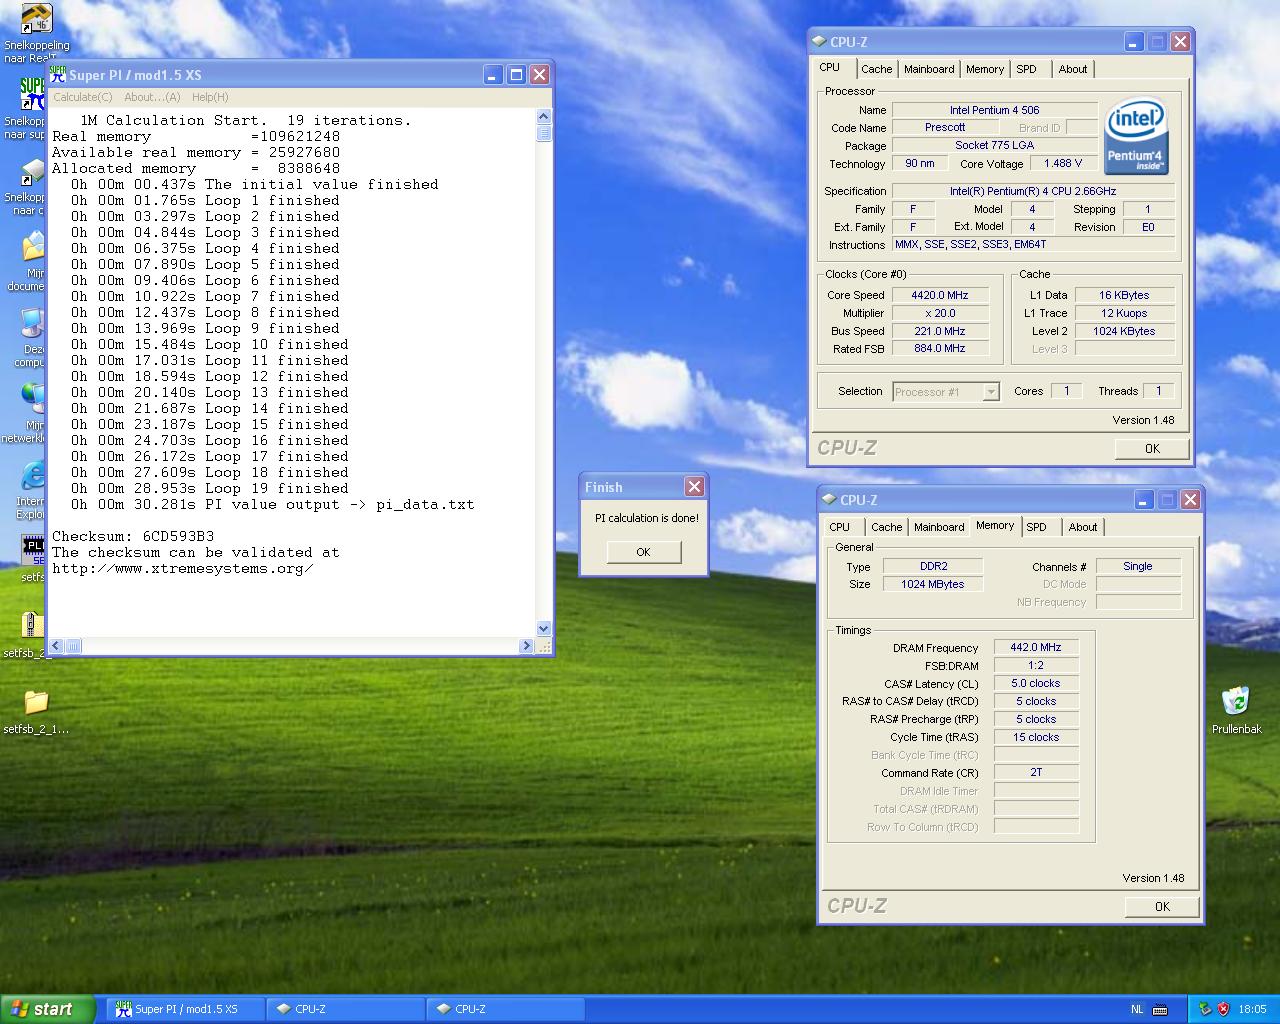The image size is (1280, 1024).
Task: Click the Multiplier x 20.0 field
Action: click(940, 313)
